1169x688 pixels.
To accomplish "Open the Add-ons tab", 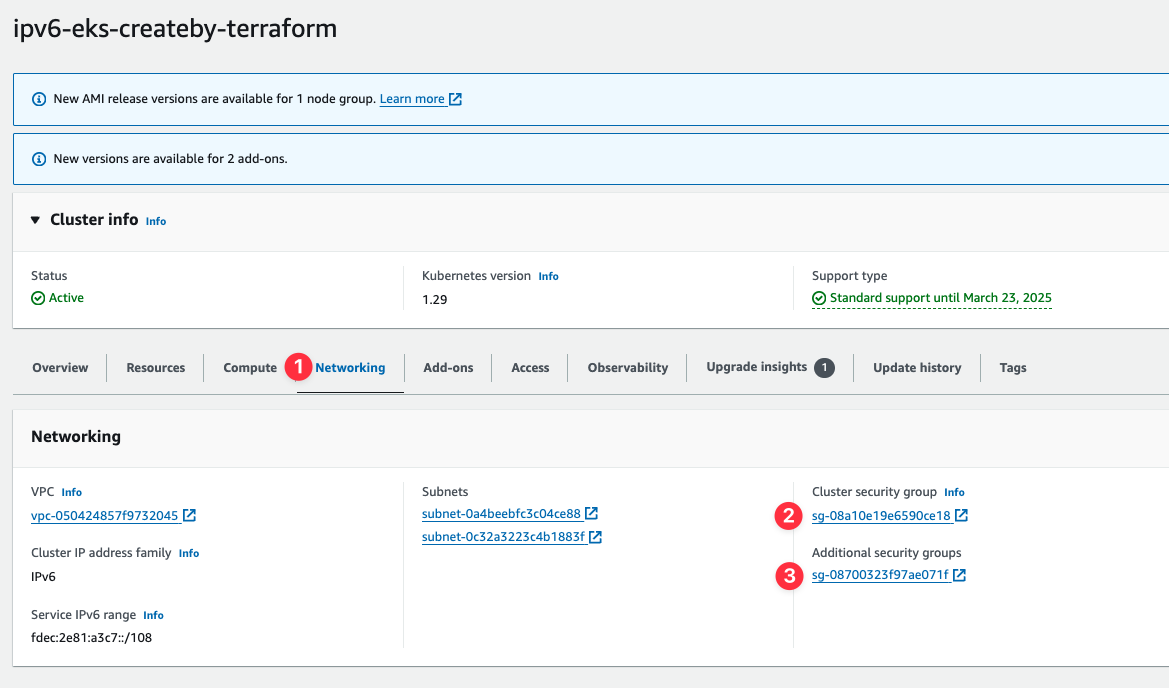I will pyautogui.click(x=448, y=367).
